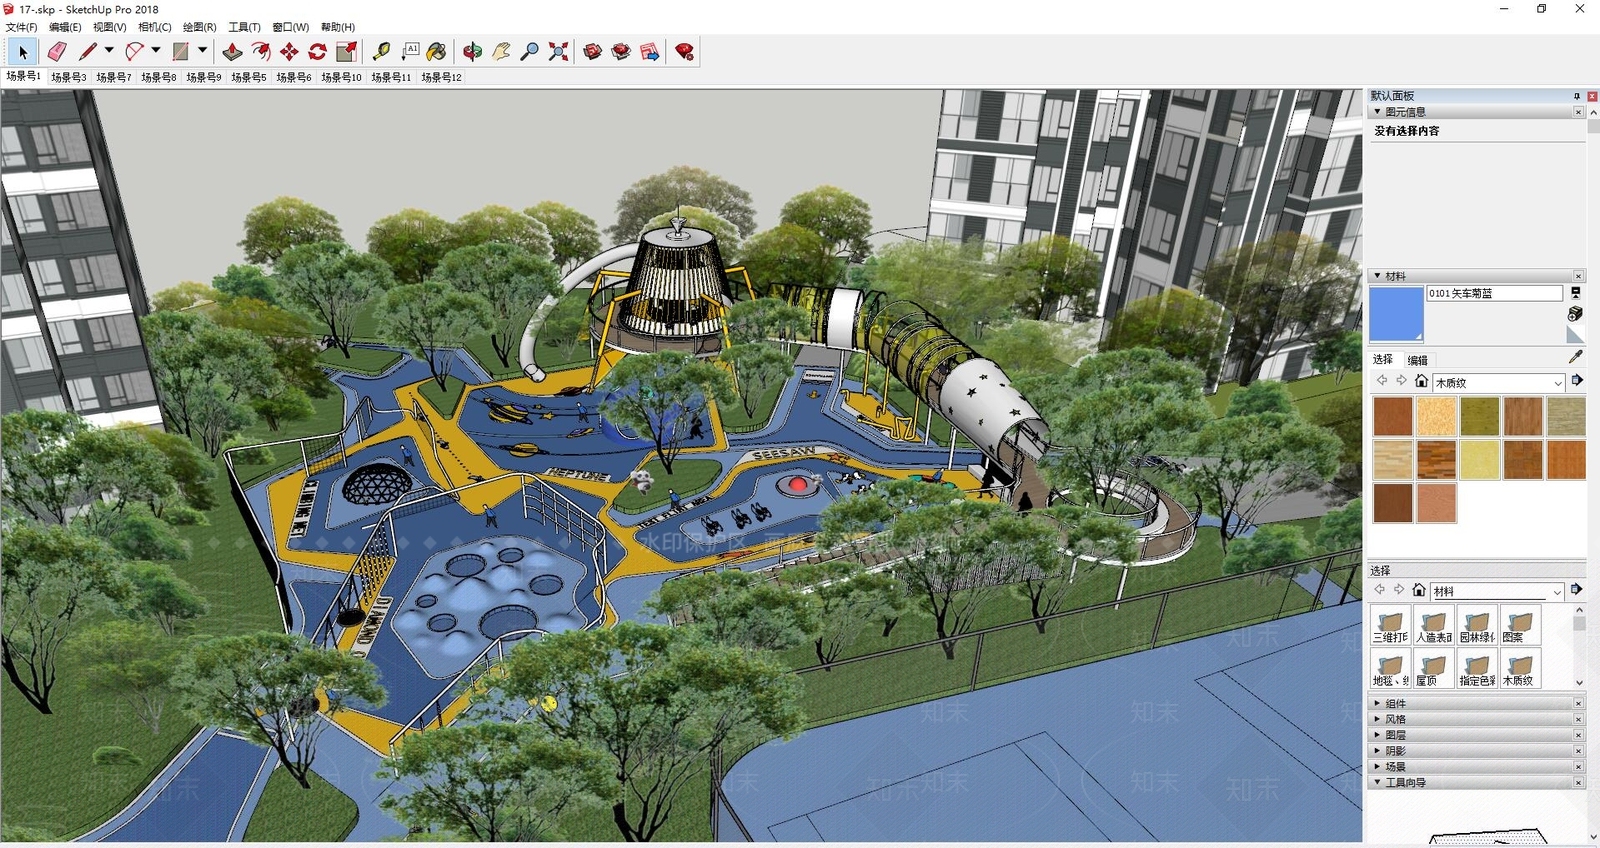Select the Rectangle shape tool
This screenshot has width=1600, height=848.
[181, 52]
